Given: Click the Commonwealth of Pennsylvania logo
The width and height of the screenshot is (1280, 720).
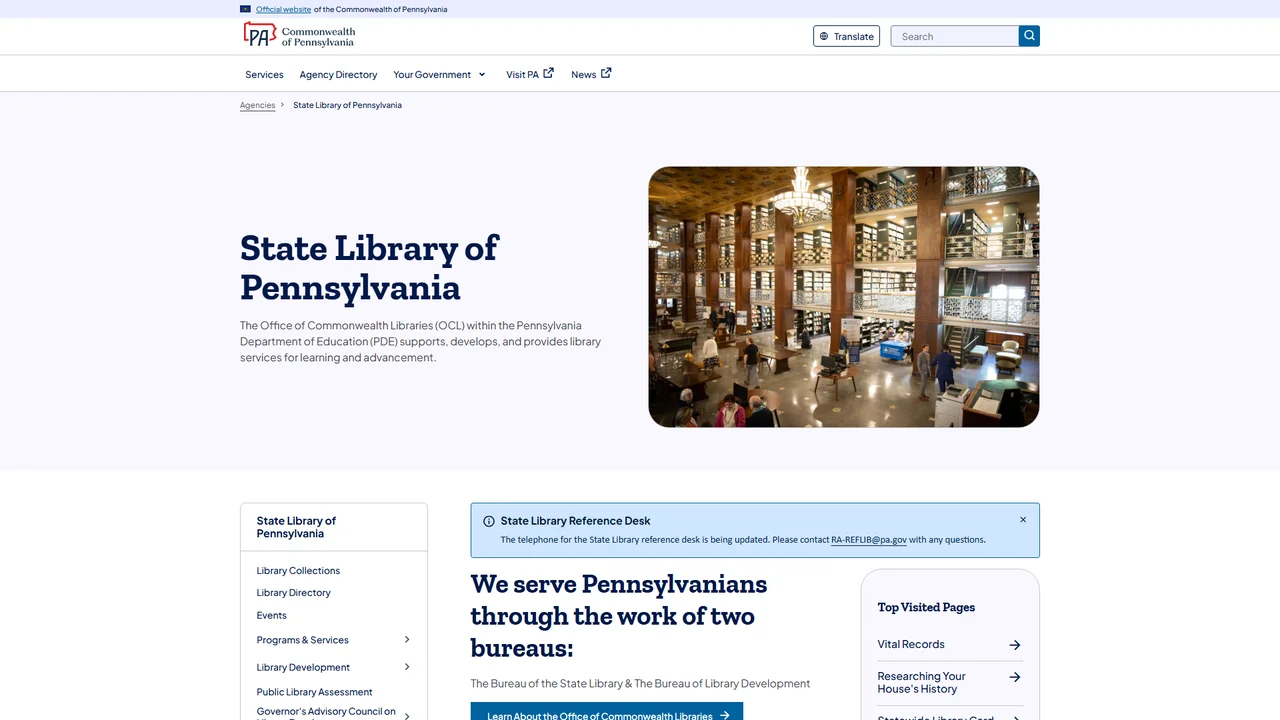Looking at the screenshot, I should (300, 35).
